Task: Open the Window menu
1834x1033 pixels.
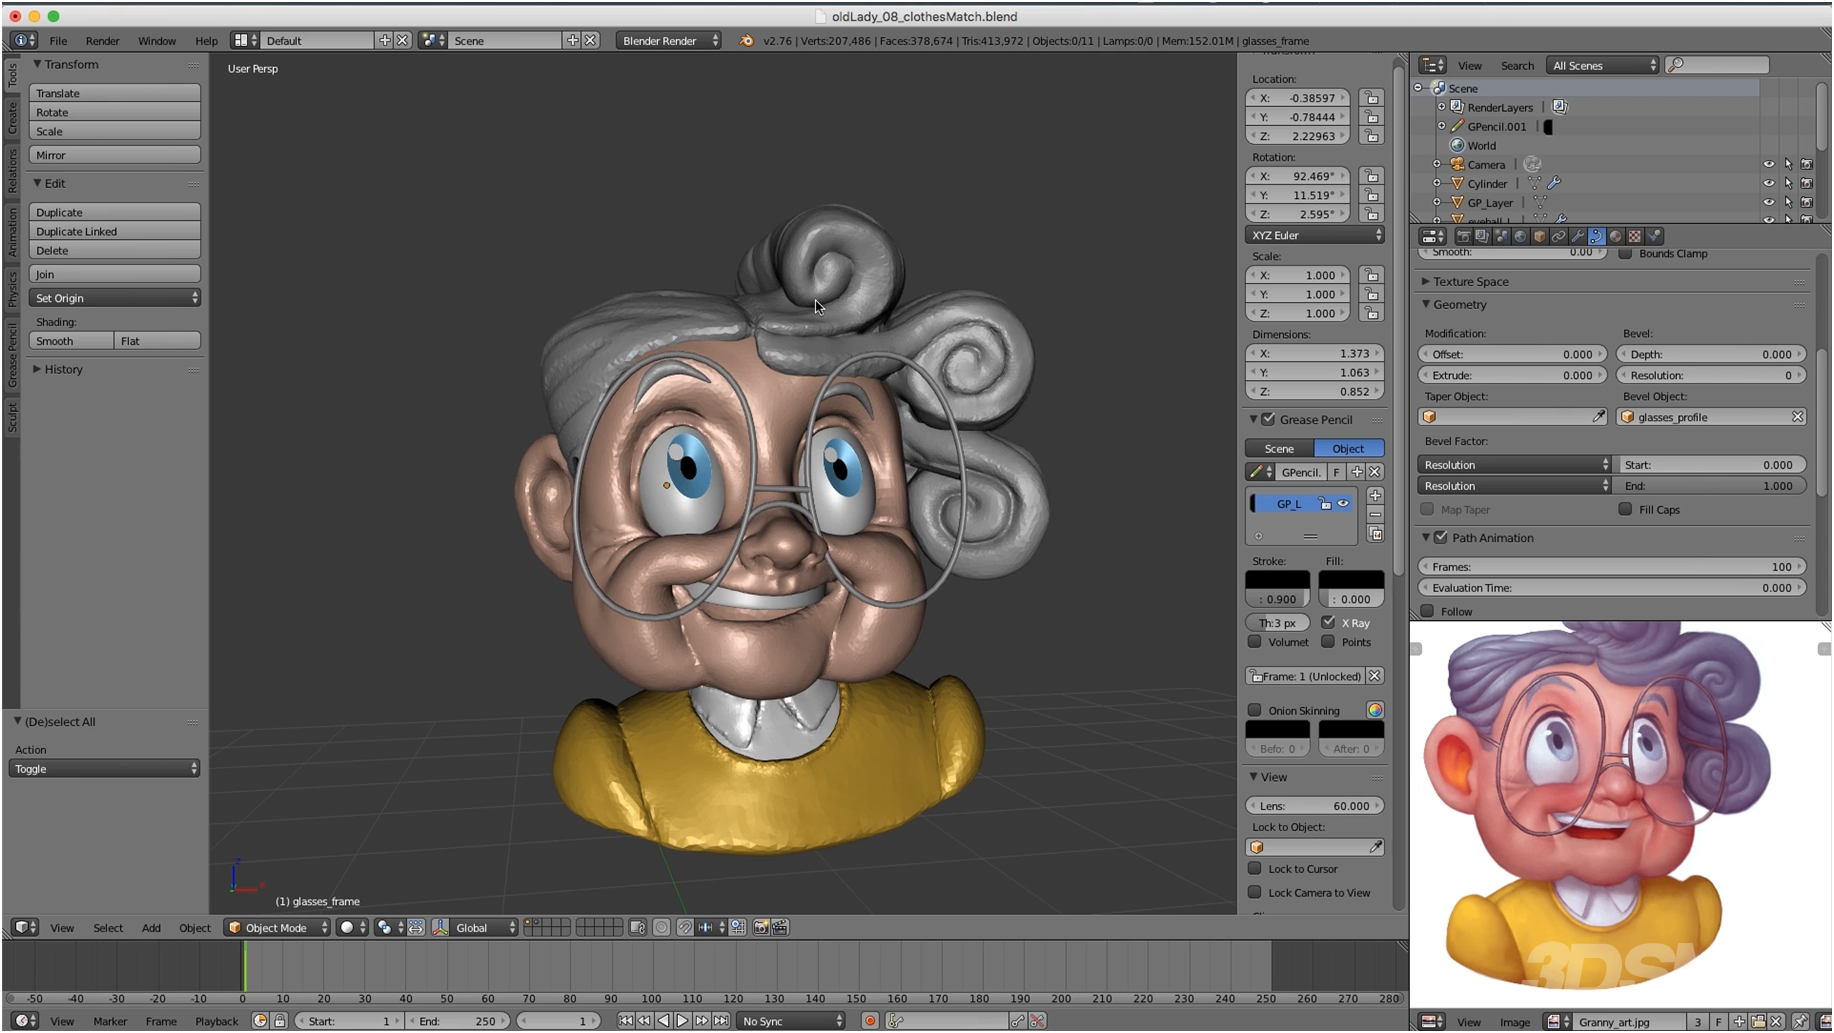Action: pos(156,41)
